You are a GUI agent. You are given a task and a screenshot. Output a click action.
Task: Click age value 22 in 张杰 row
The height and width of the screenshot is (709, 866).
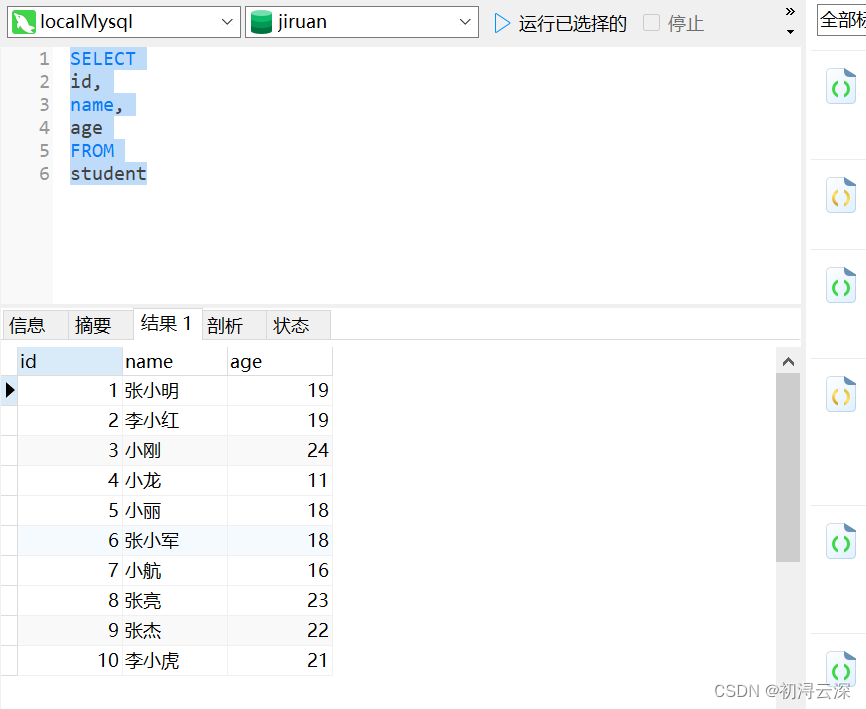279,630
